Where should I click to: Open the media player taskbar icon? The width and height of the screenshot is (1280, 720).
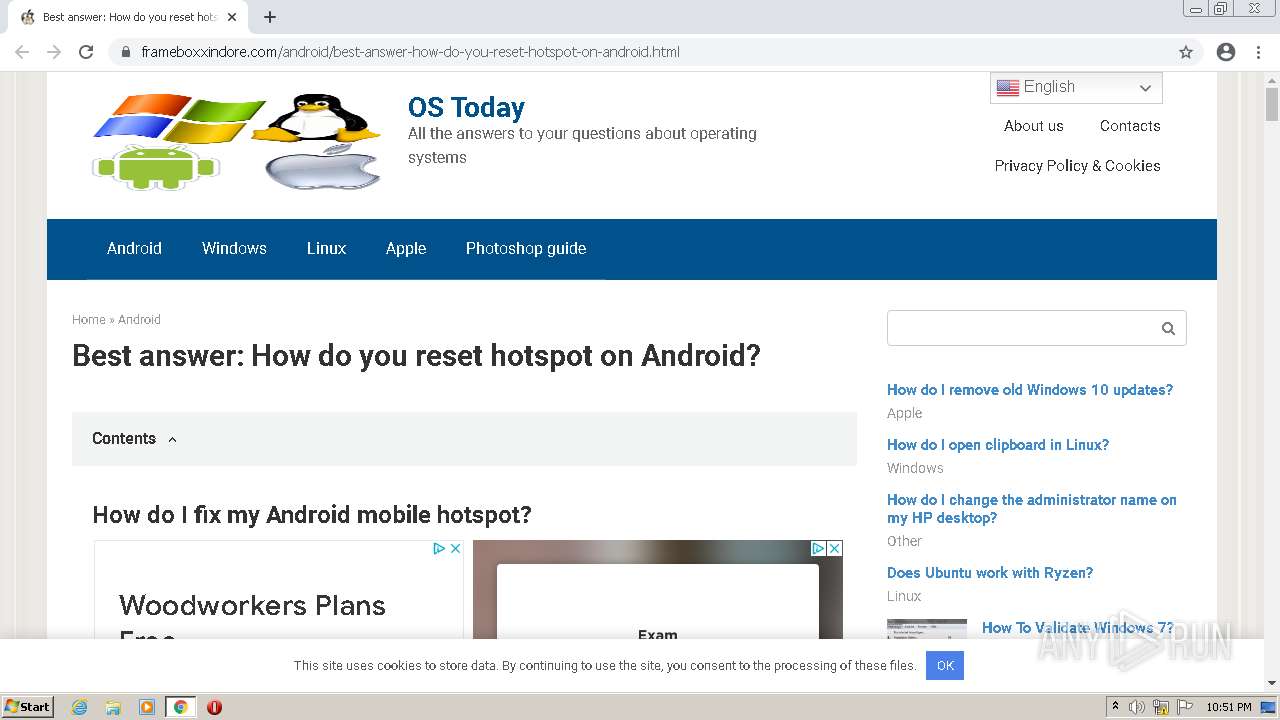tap(147, 707)
